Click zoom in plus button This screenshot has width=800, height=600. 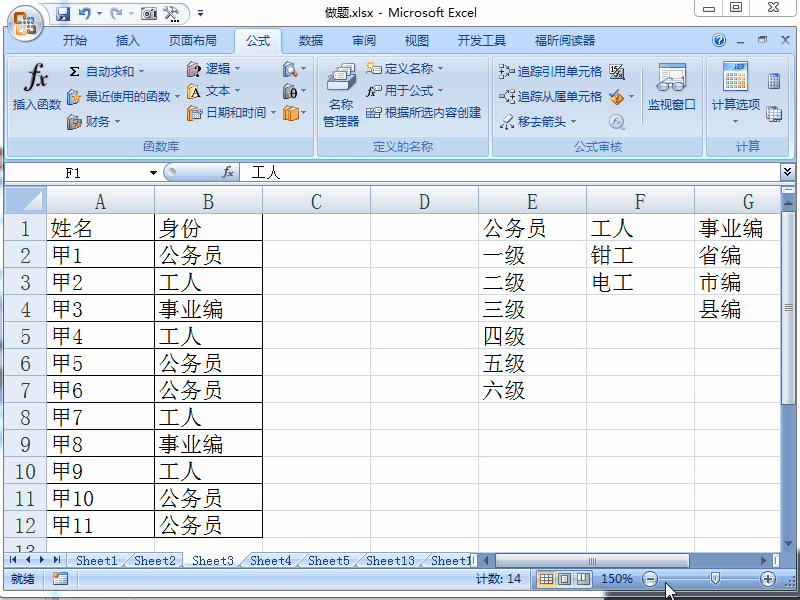pos(767,579)
